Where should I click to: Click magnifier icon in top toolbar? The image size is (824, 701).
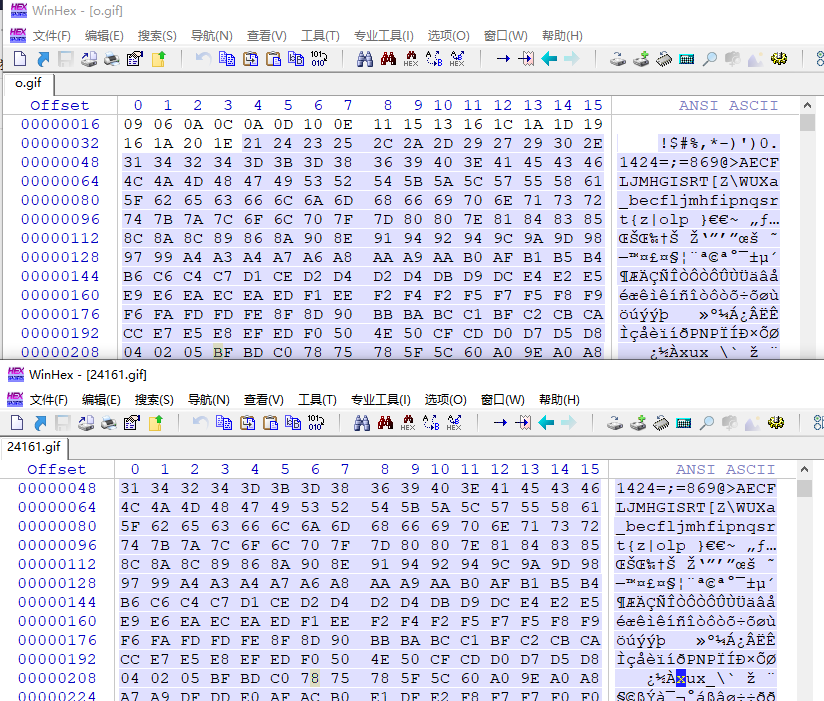[x=710, y=59]
